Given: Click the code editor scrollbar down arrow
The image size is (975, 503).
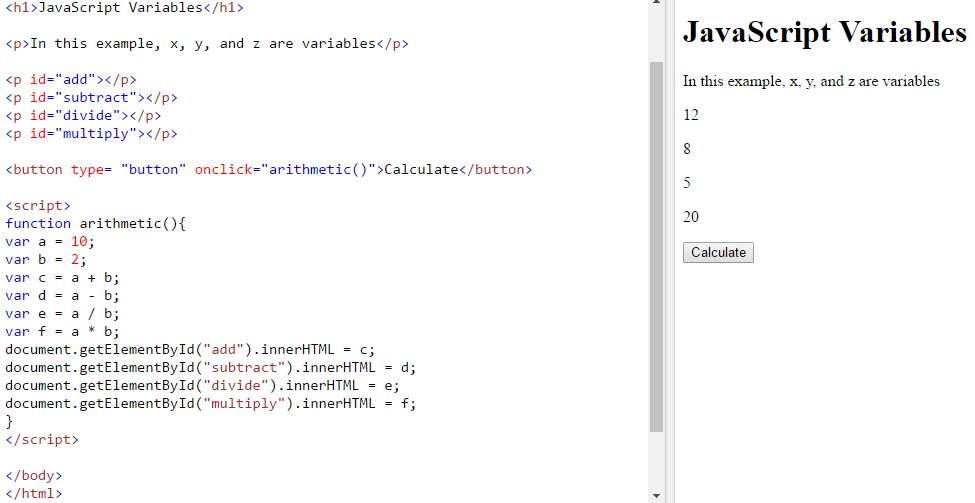Looking at the screenshot, I should point(656,496).
